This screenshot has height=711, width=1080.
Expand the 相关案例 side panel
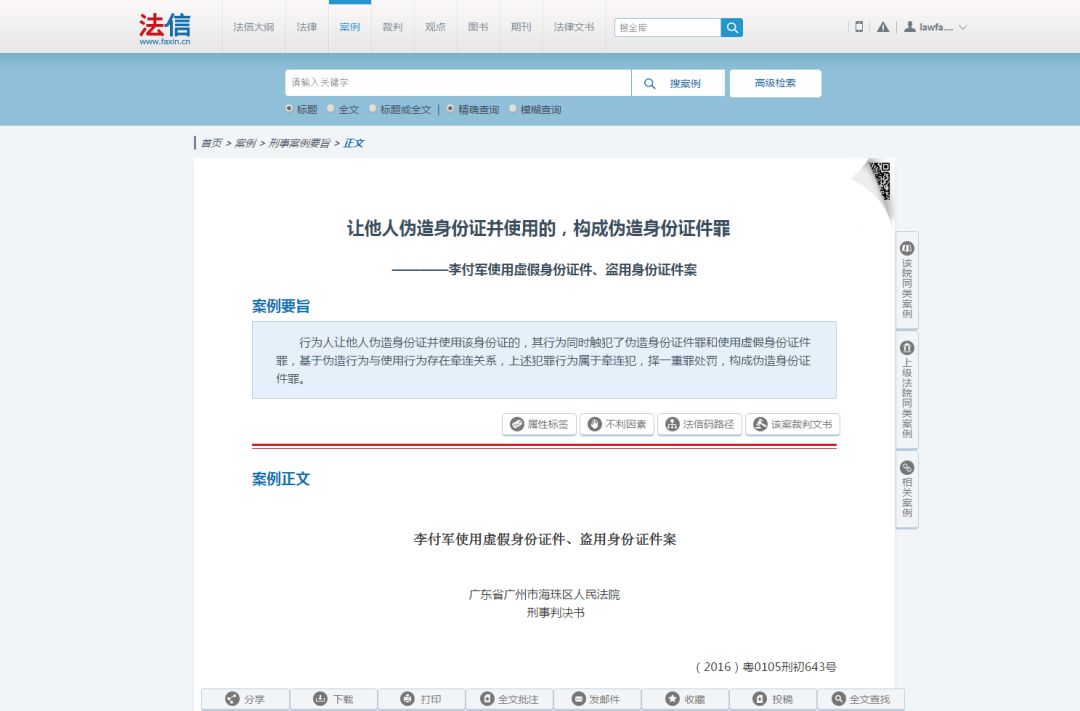(905, 487)
